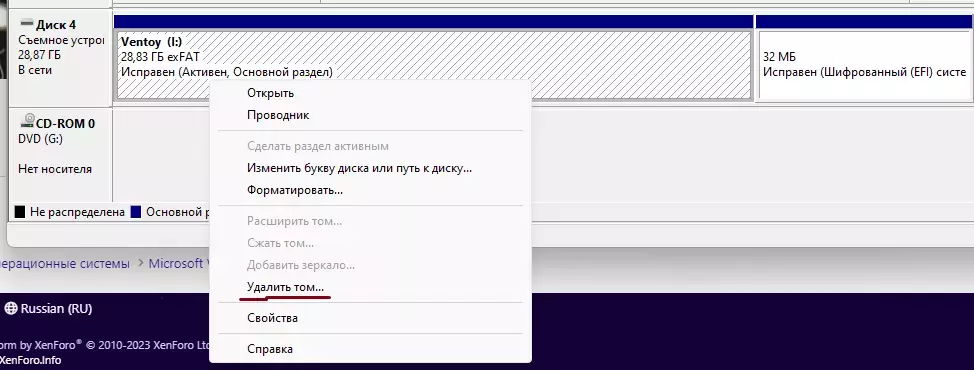Open the "XenForo.Info" footer link

pos(30,359)
